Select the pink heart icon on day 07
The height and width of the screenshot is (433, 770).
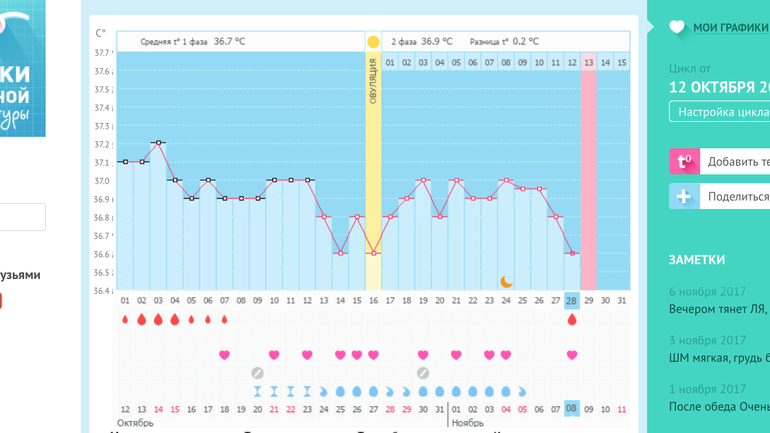224,355
